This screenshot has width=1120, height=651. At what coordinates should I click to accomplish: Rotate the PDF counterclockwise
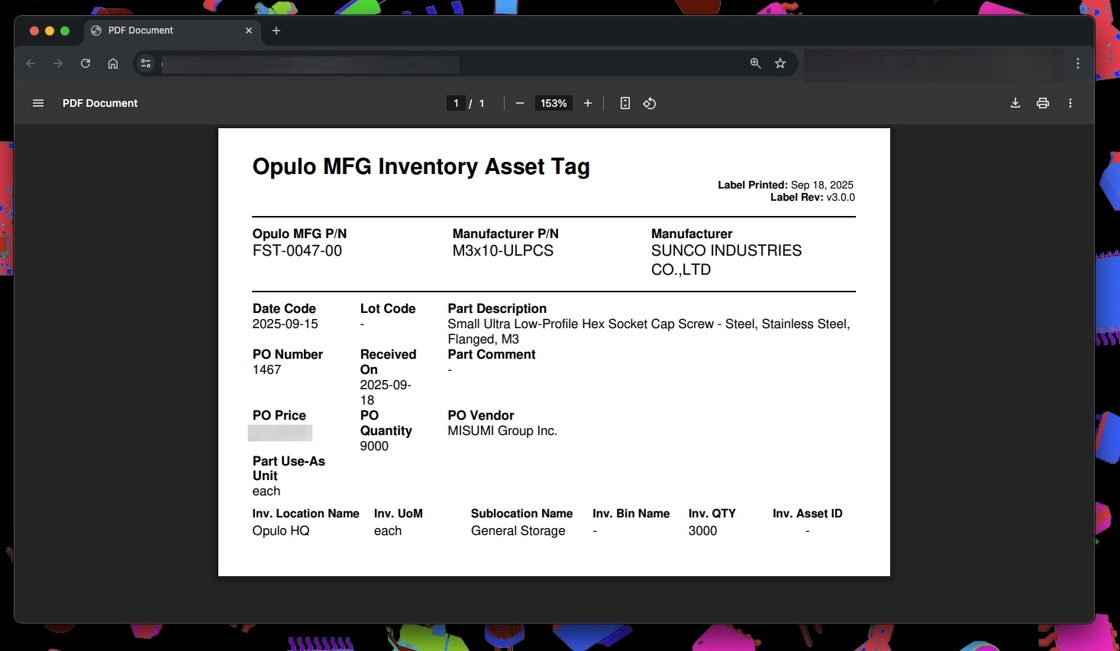(x=650, y=103)
